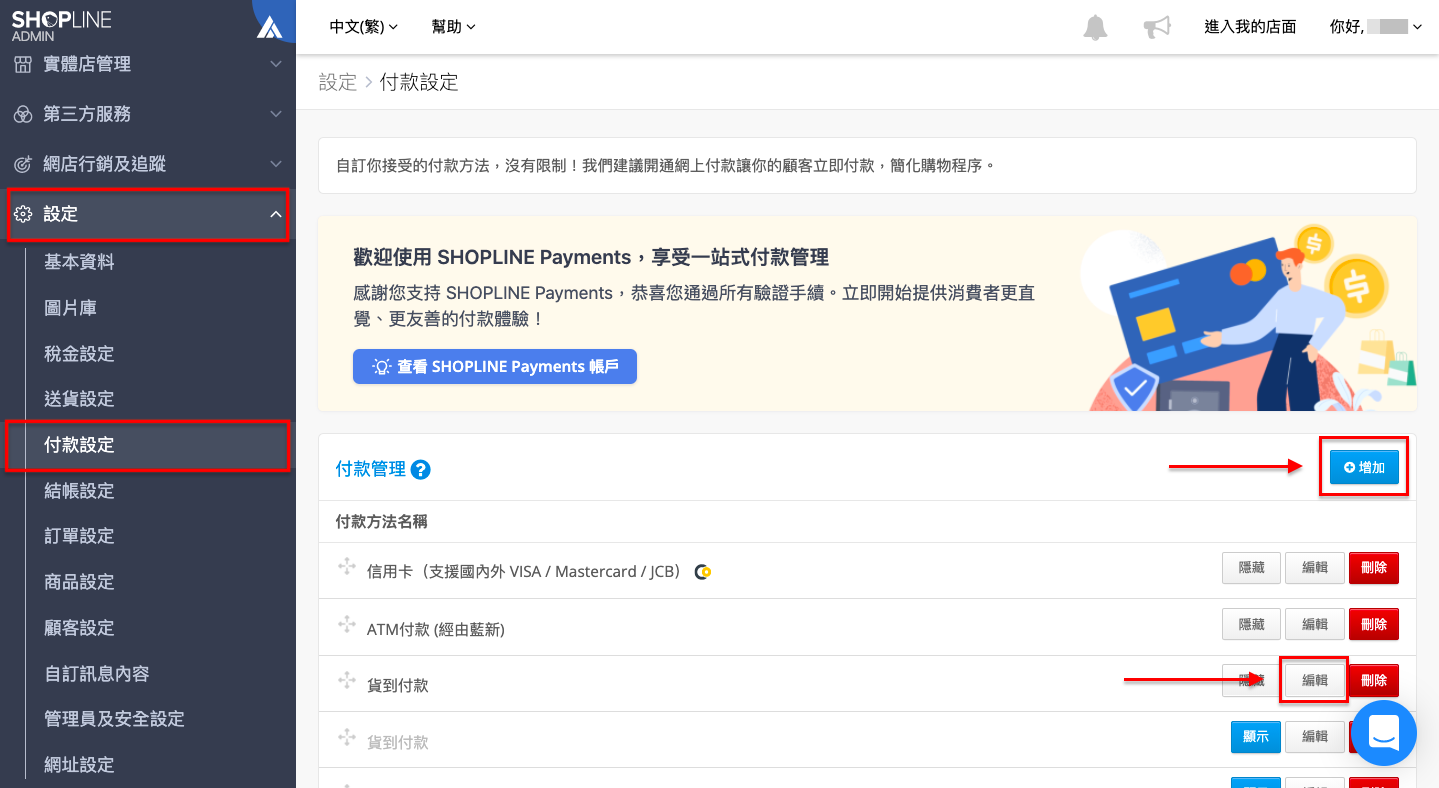Click the 網店行銷及追蹤 target icon

pyautogui.click(x=22, y=164)
